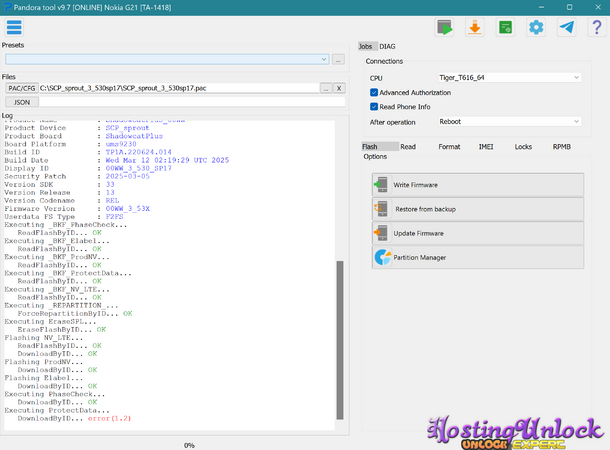610x450 pixels.
Task: Click the JSON file path input field
Action: (x=190, y=101)
